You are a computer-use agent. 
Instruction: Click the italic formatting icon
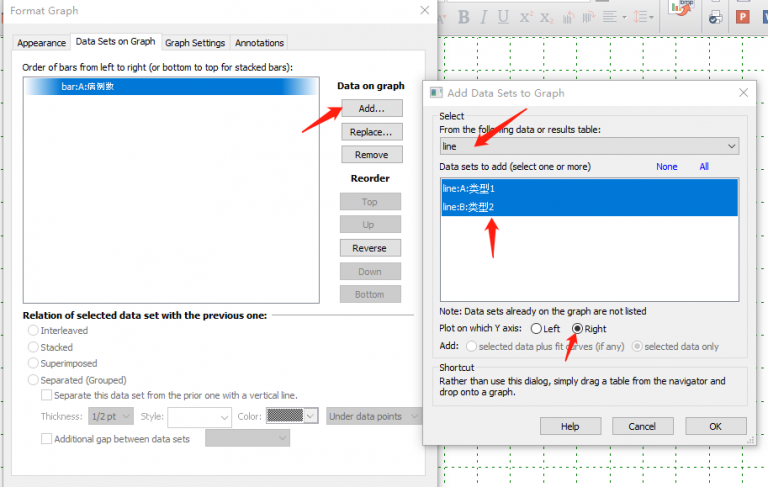484,17
